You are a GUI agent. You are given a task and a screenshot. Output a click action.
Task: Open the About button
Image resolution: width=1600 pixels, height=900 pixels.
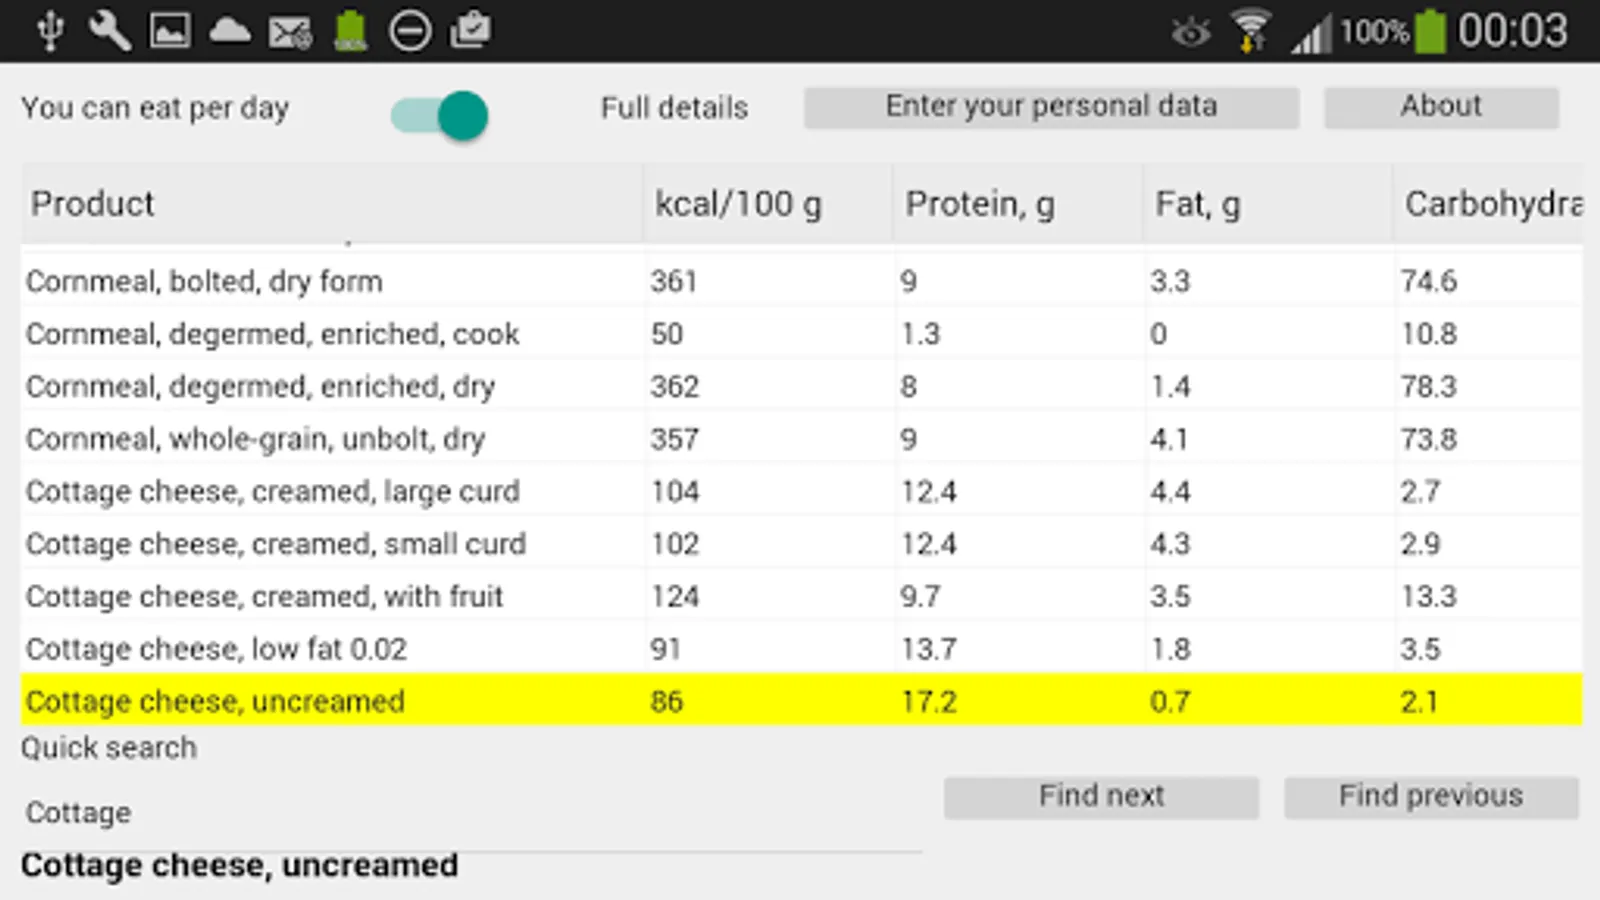point(1441,107)
